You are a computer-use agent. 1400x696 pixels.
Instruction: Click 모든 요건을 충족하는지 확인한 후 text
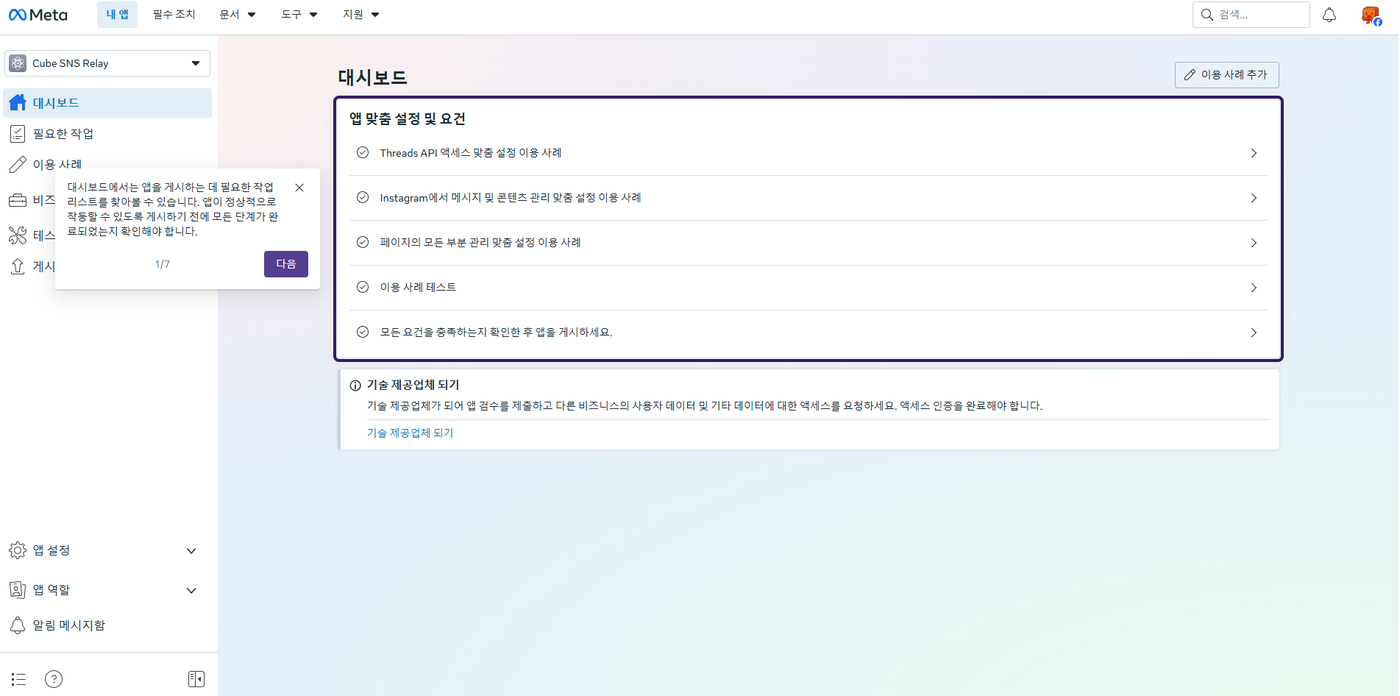[x=496, y=333]
